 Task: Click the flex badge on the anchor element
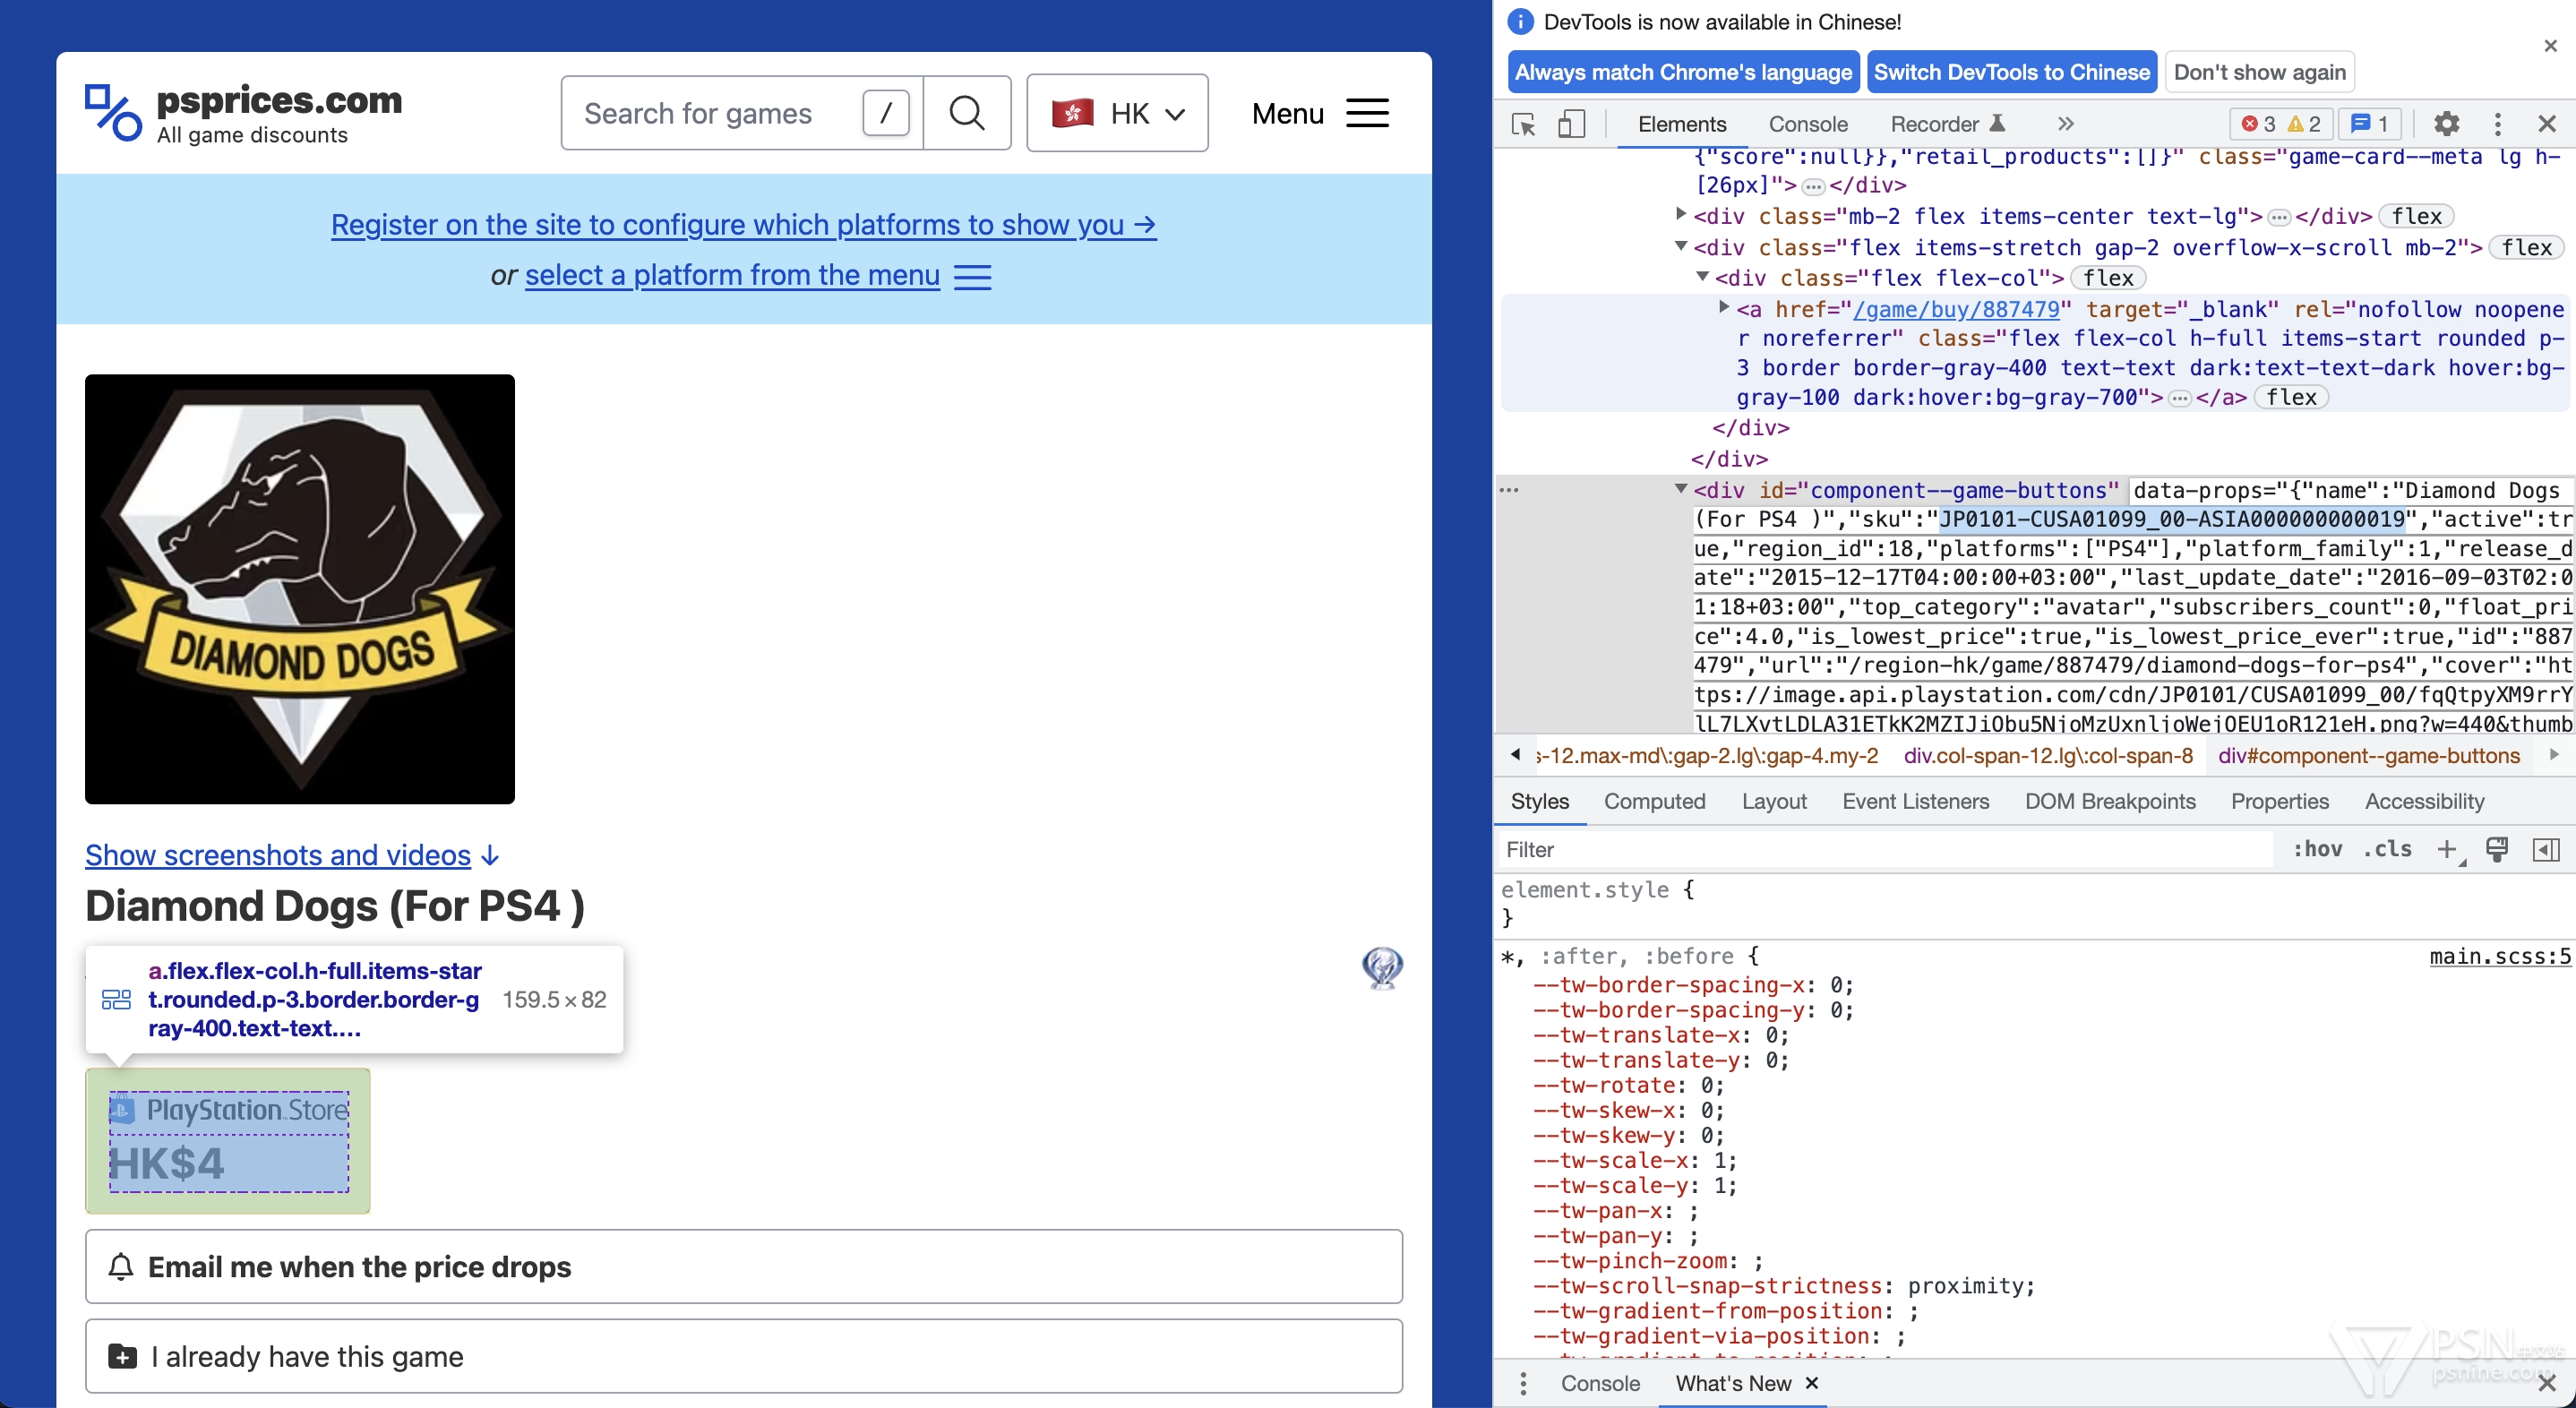2291,398
